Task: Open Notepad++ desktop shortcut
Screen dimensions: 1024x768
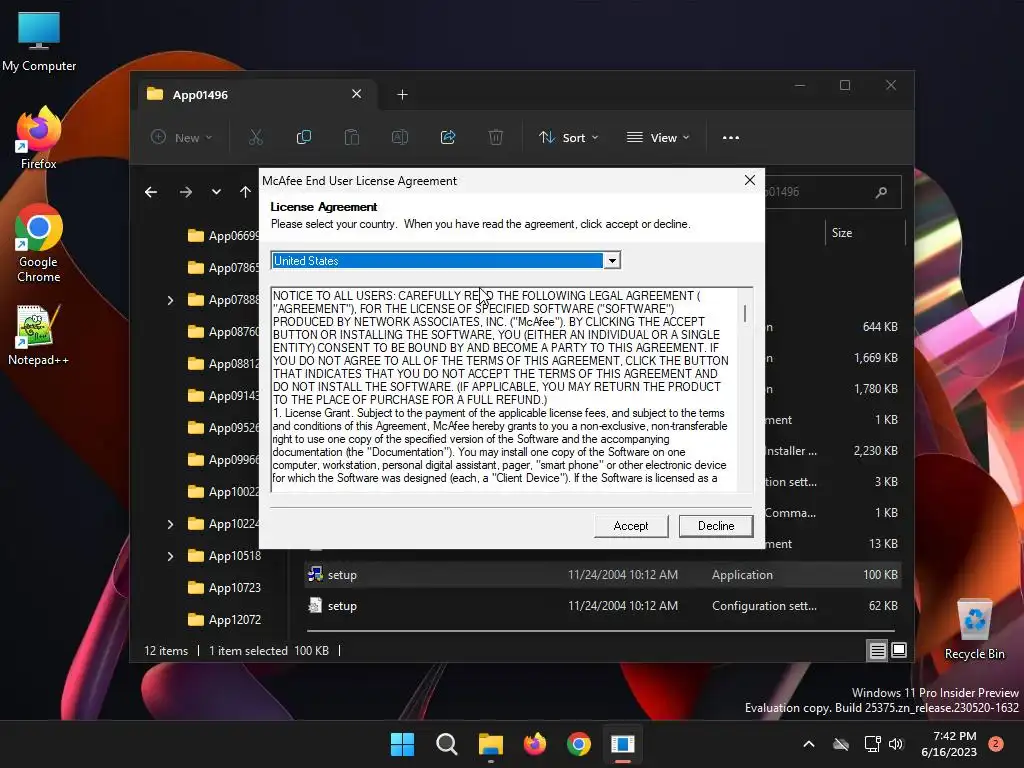Action: pos(39,334)
